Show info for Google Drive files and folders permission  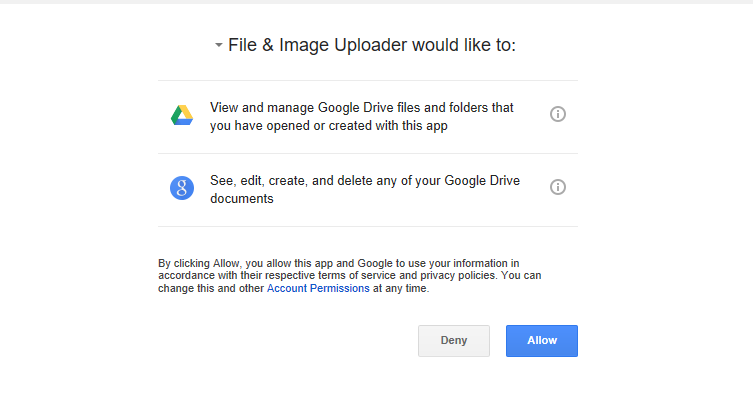pos(558,114)
